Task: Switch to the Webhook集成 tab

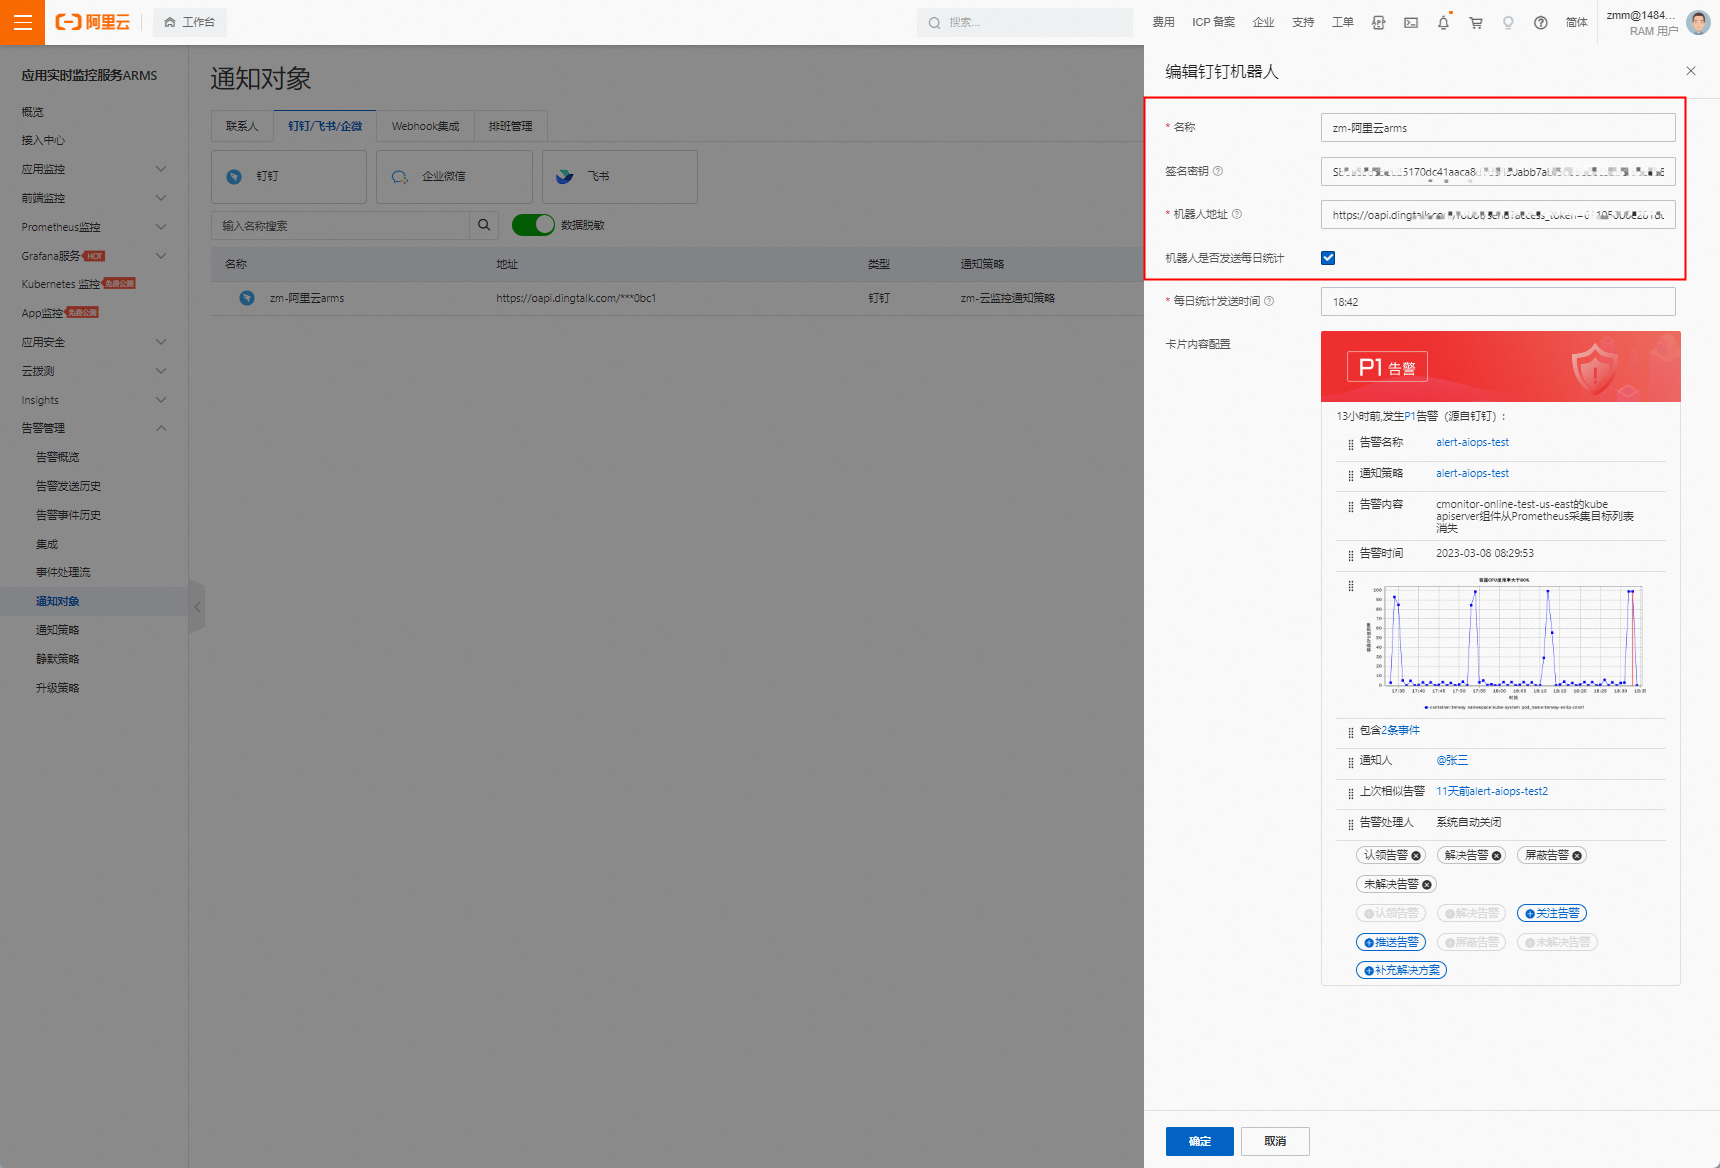Action: (x=425, y=126)
